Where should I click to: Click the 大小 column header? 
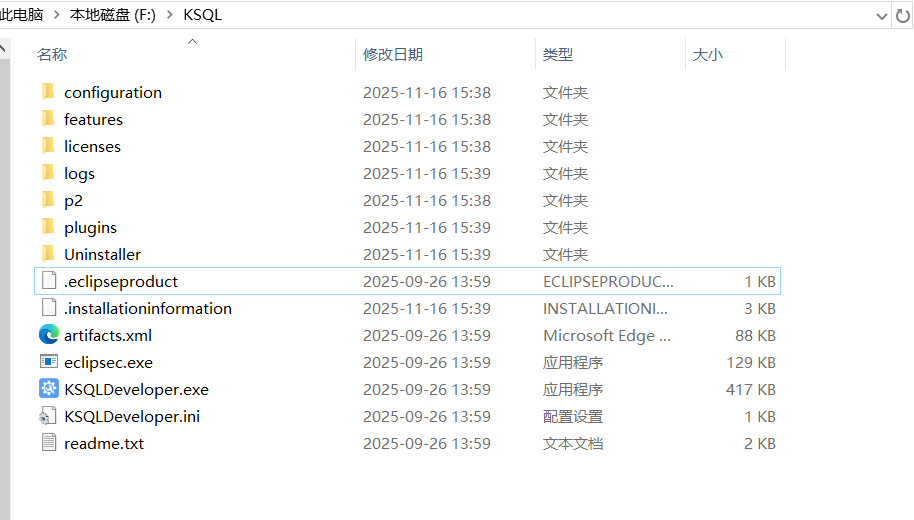click(x=707, y=54)
